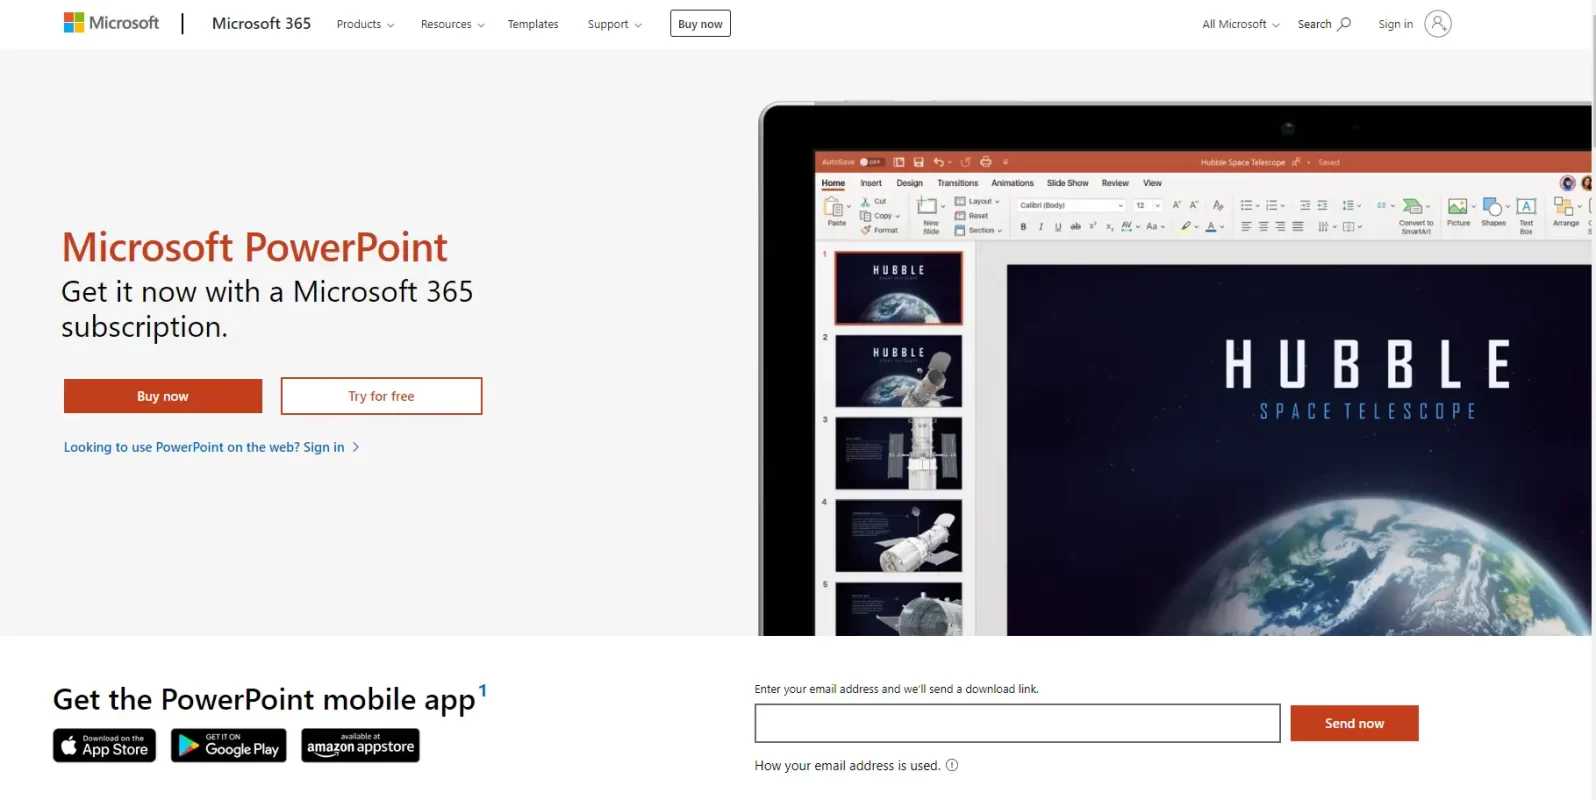Click Looking to use PowerPoint on the web link

click(211, 447)
